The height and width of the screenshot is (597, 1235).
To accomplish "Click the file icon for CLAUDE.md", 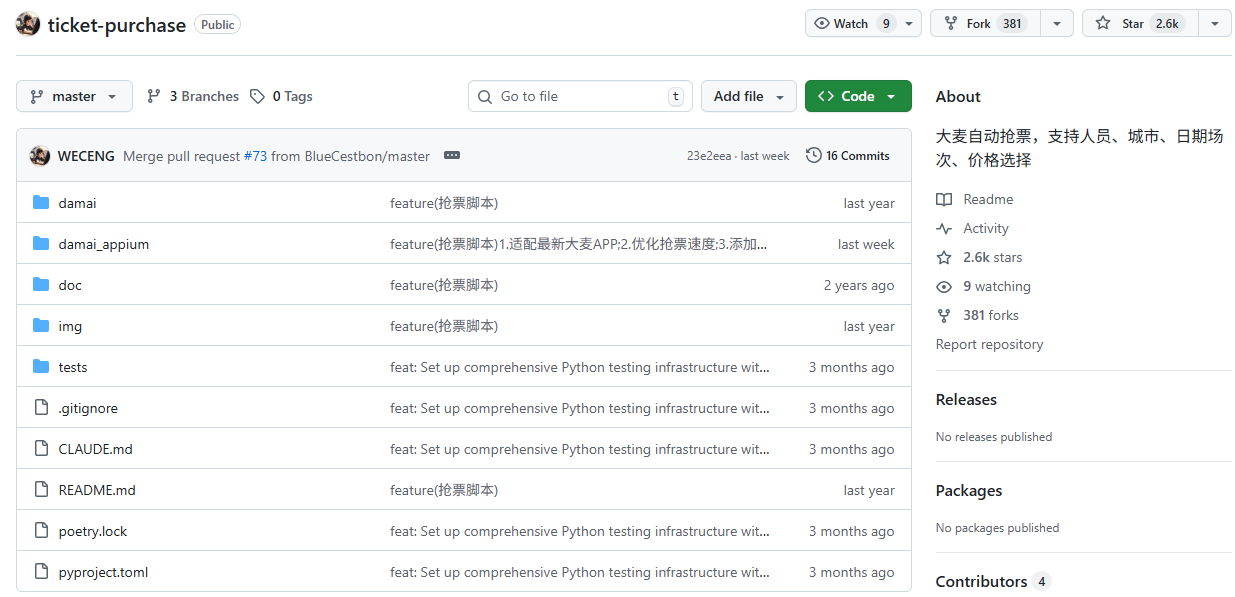I will pos(41,449).
